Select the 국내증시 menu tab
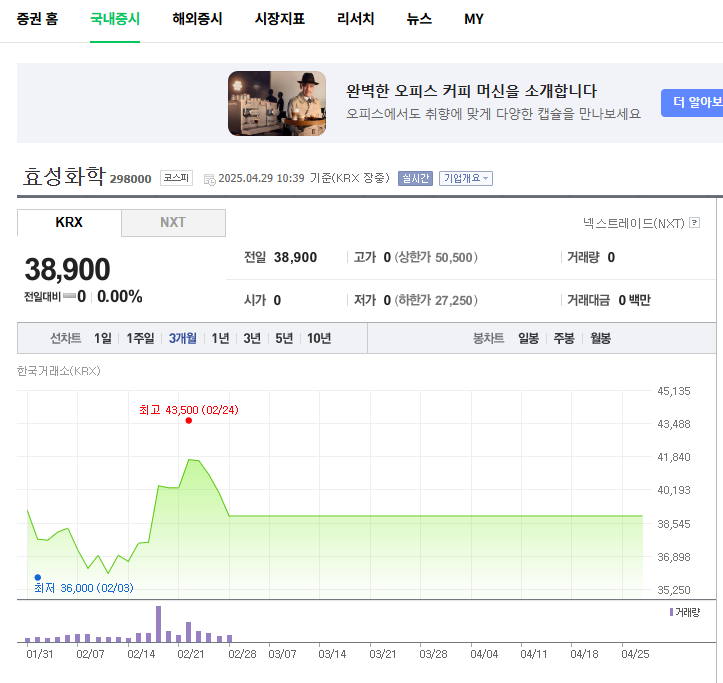 pyautogui.click(x=115, y=19)
